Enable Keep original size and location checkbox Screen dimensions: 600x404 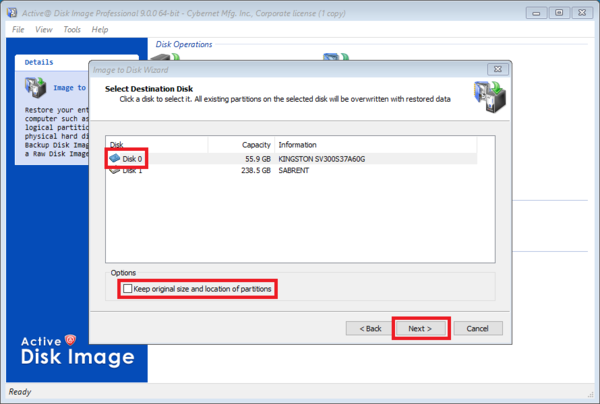[x=127, y=289]
